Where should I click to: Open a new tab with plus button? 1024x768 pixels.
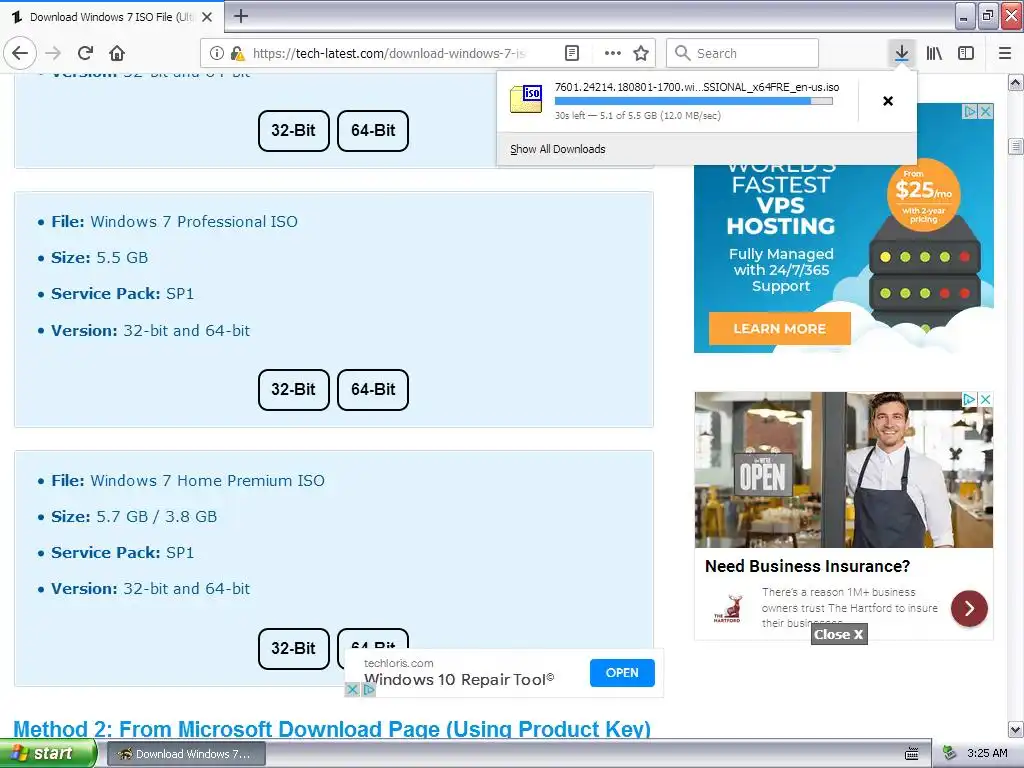[240, 16]
